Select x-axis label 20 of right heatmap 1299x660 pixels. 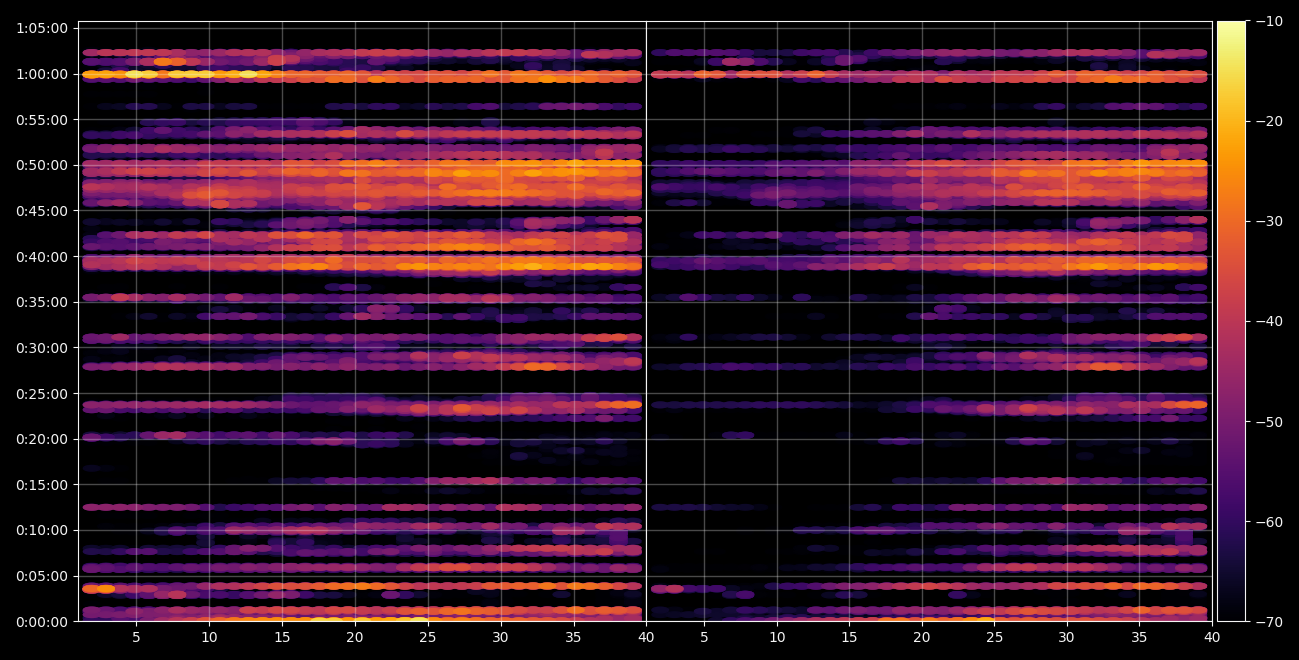[922, 637]
